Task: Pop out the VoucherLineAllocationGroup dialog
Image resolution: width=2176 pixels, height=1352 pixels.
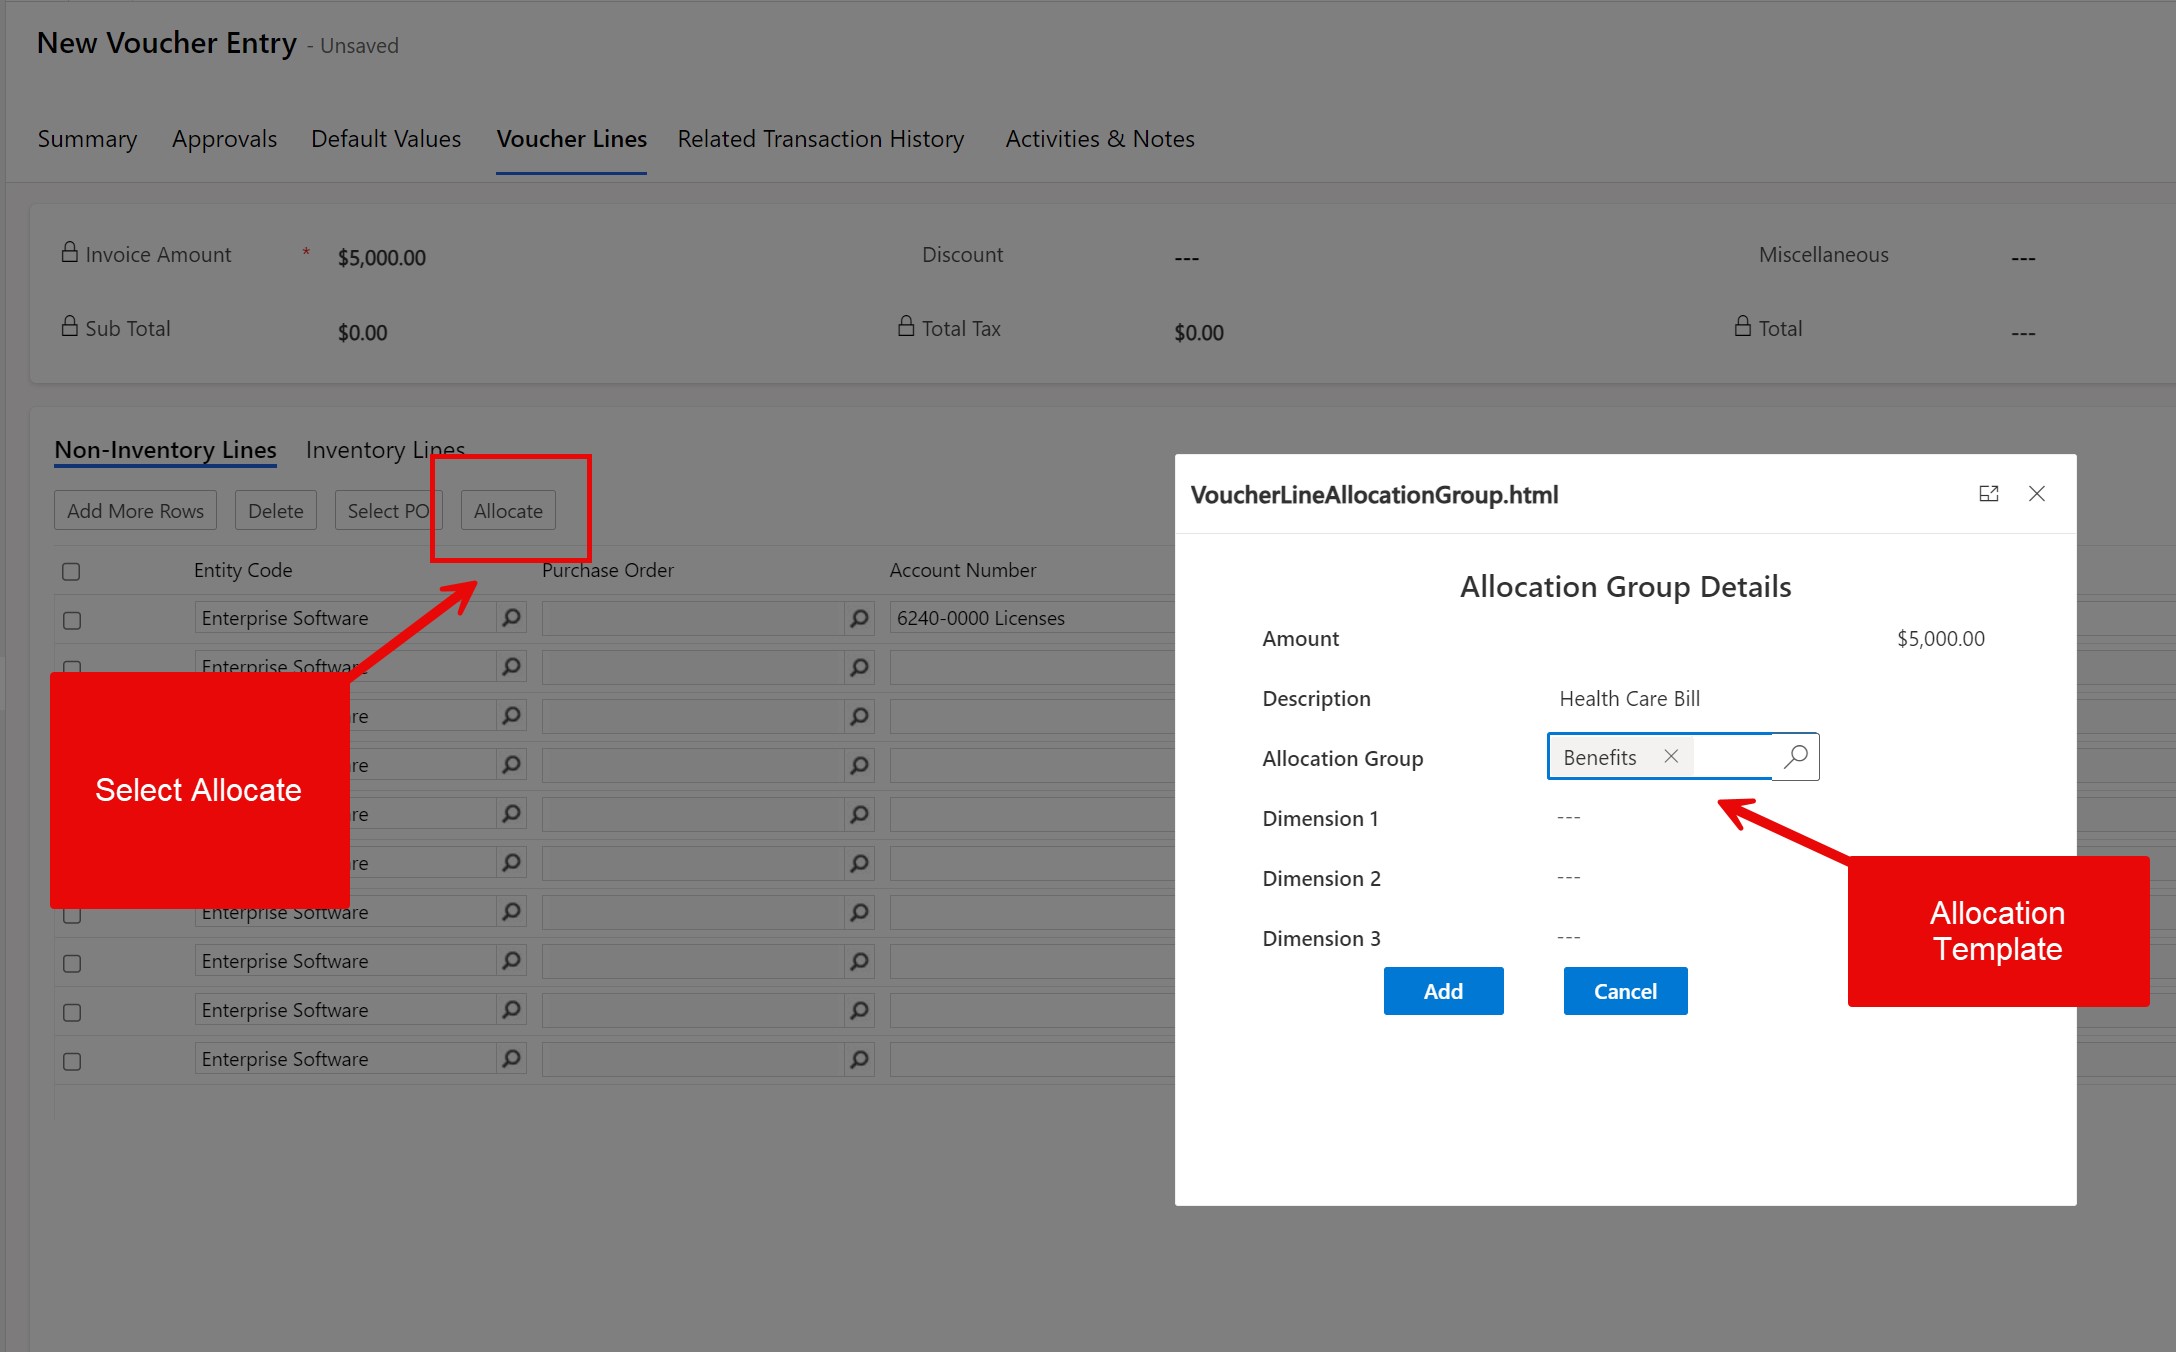Action: [1988, 493]
